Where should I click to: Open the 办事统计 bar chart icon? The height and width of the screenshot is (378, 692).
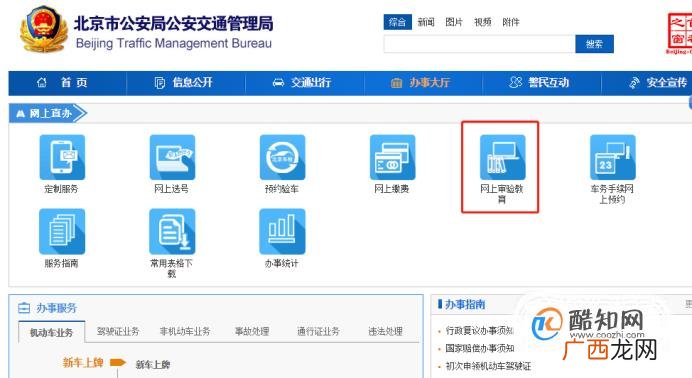pos(282,232)
